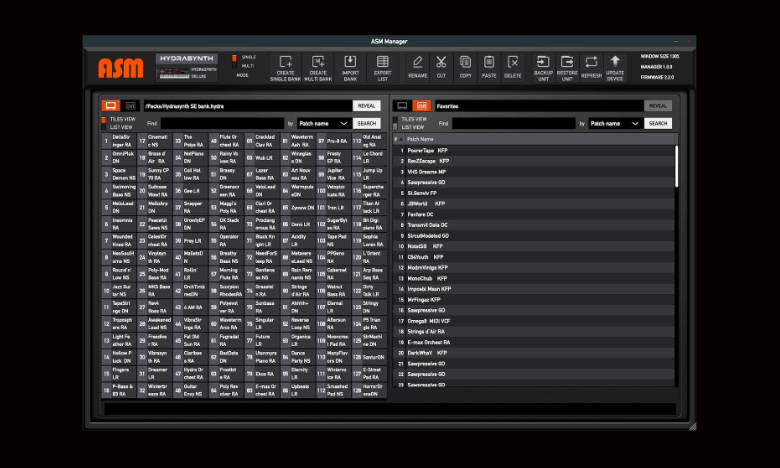Select tile 115 Jump Up LR
The image size is (780, 468).
coord(370,174)
